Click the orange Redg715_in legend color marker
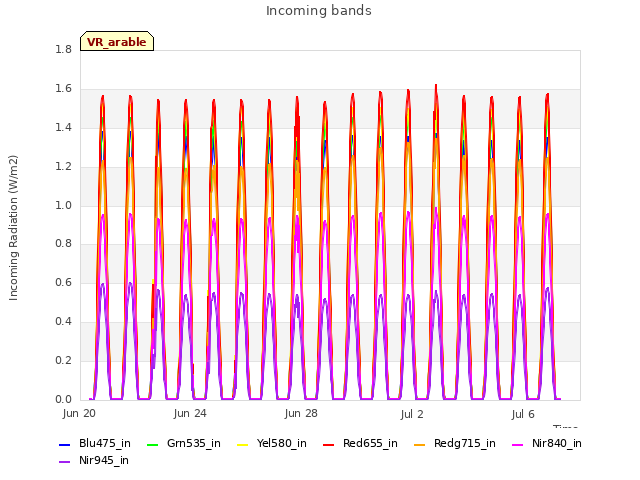 tap(419, 444)
